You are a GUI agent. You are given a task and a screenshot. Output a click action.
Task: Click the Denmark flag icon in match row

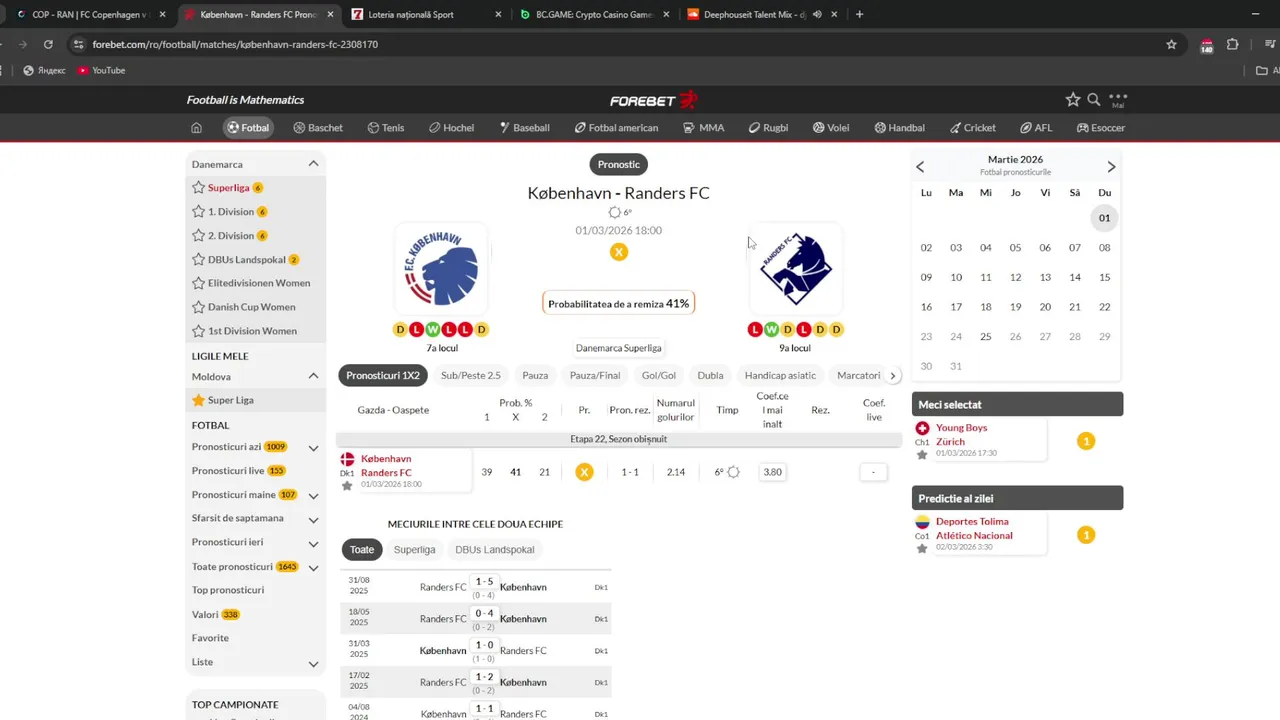[x=347, y=459]
